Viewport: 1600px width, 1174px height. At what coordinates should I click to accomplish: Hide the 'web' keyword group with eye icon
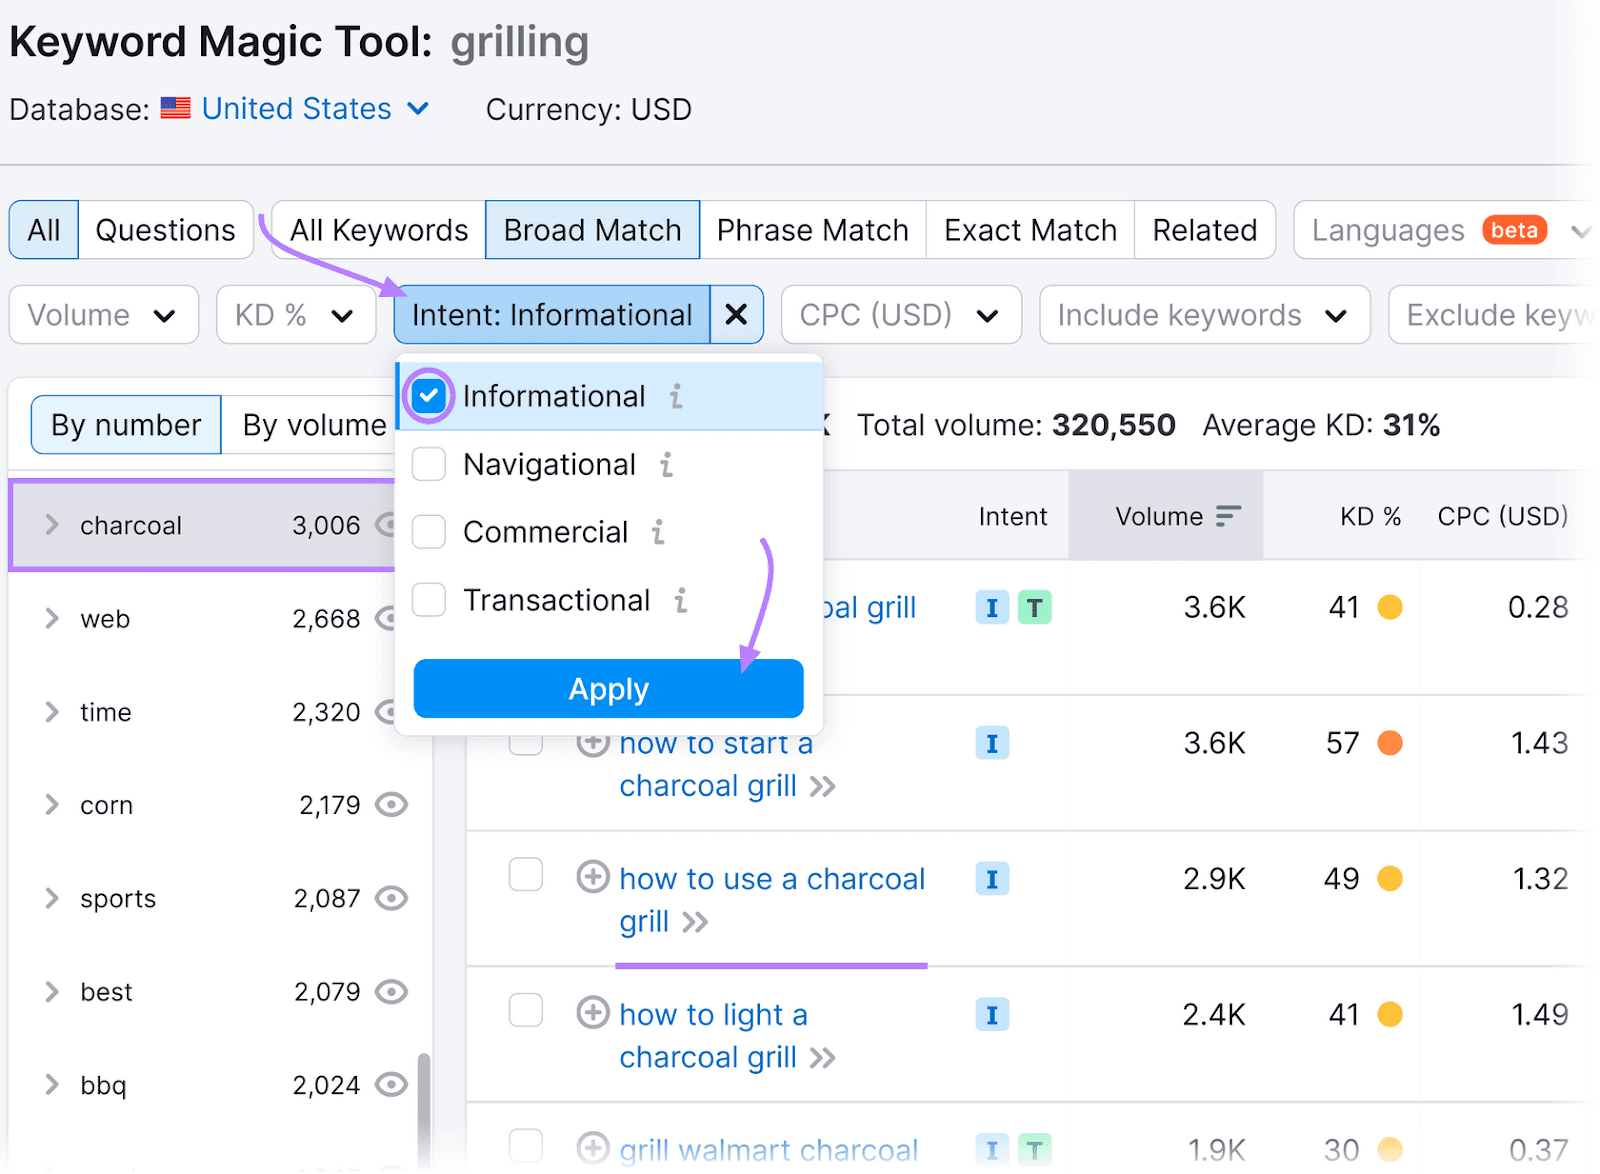point(393,618)
